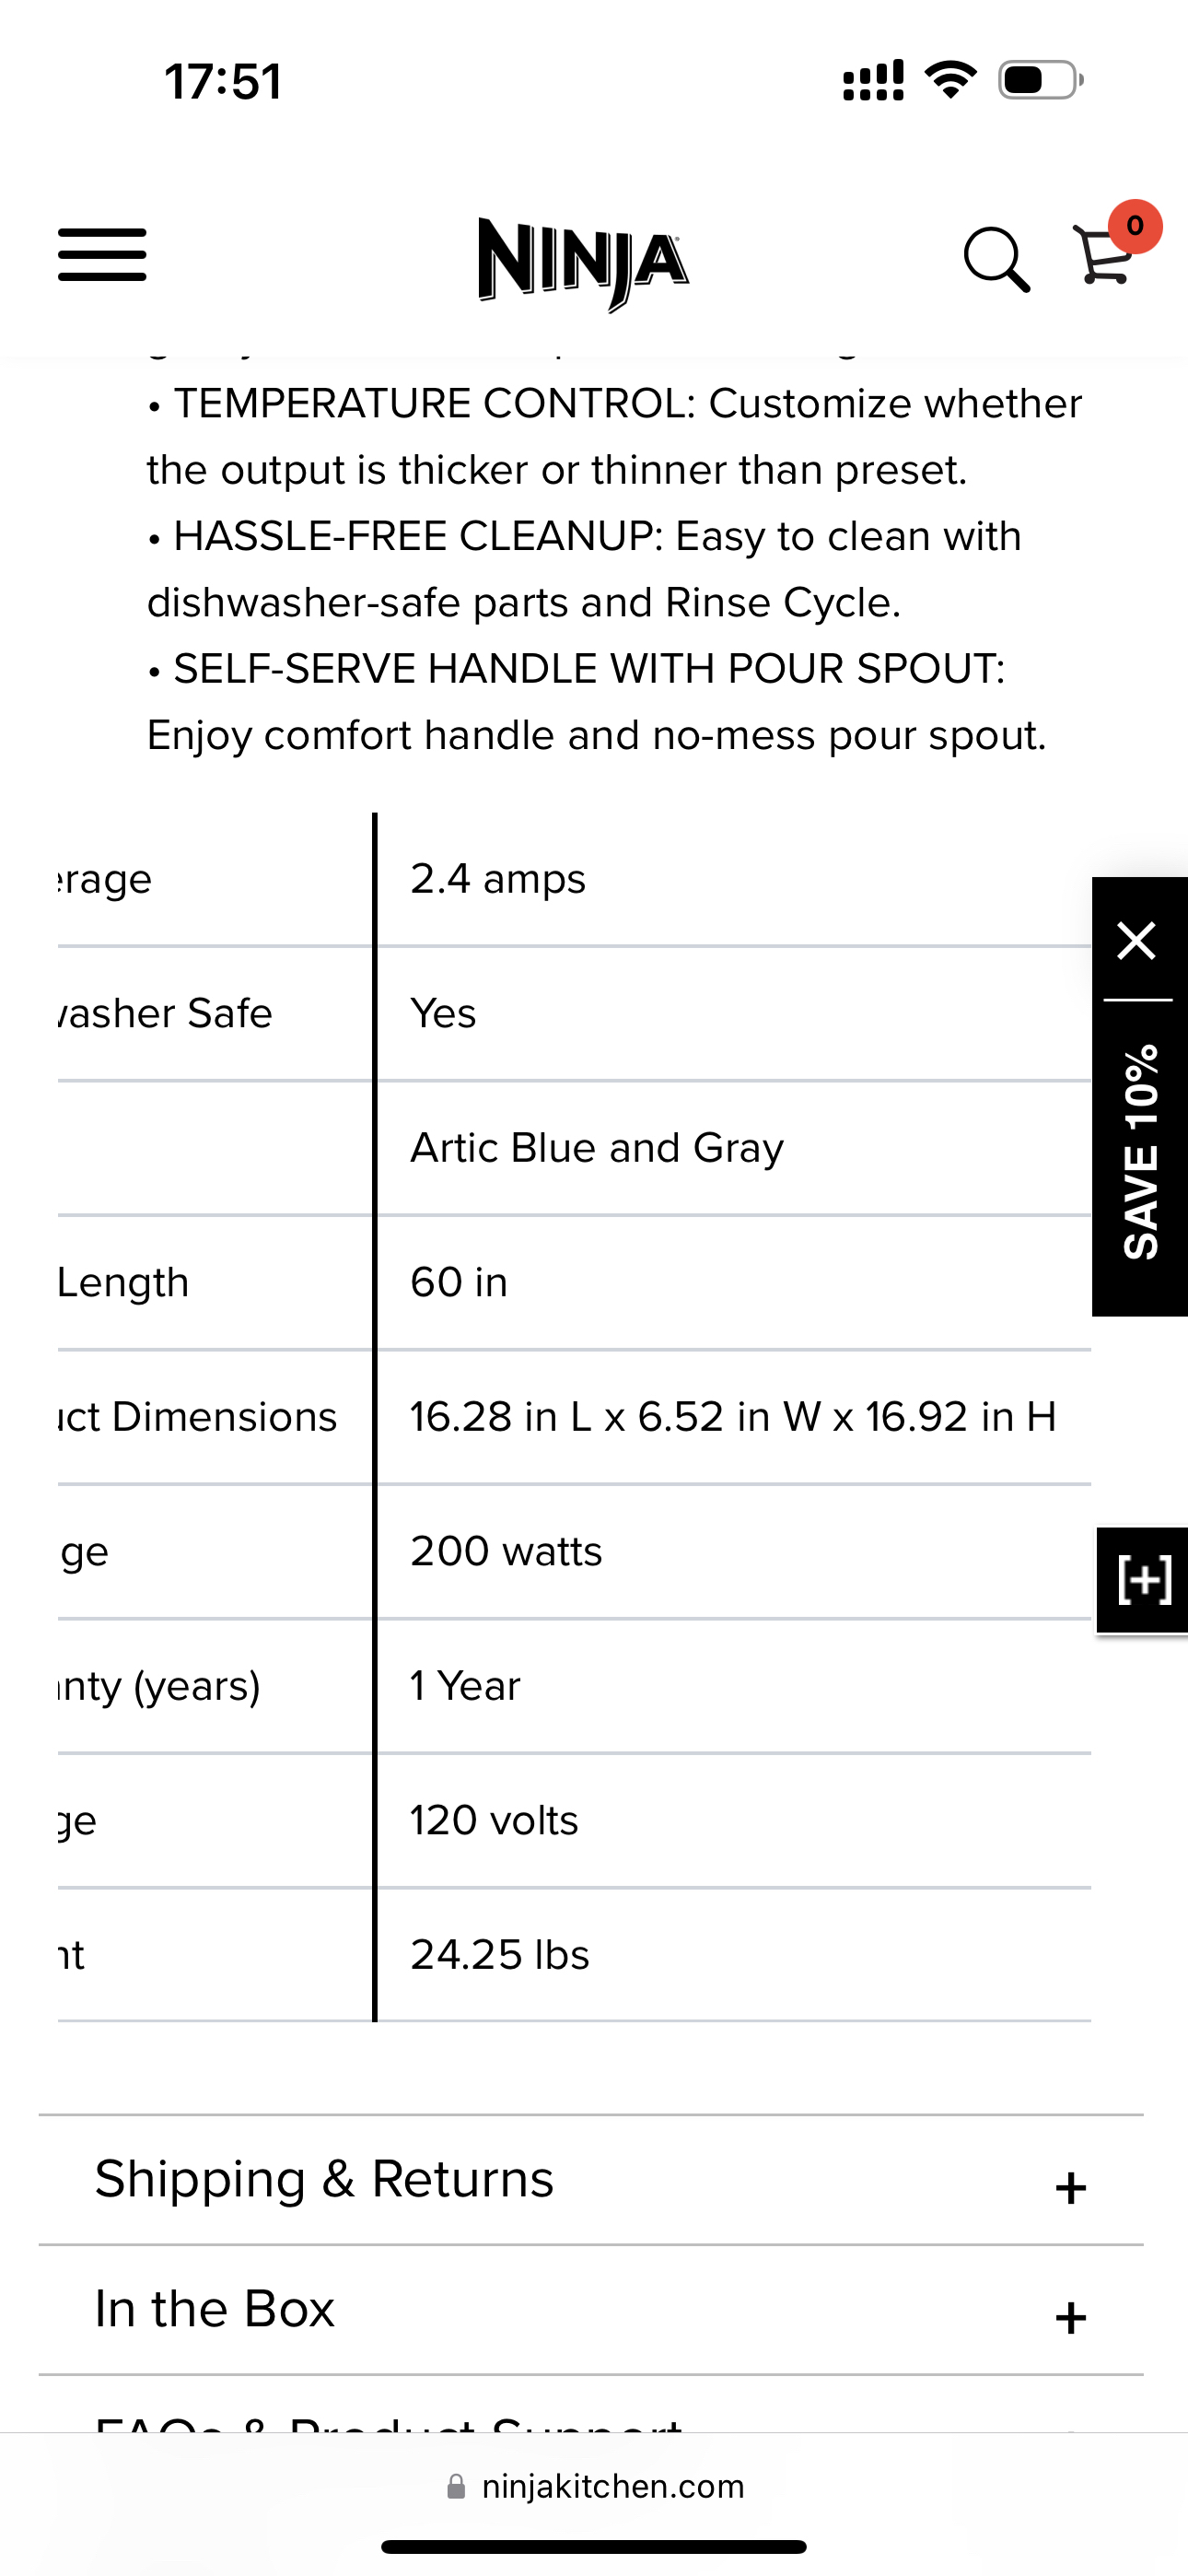This screenshot has height=2576, width=1188.
Task: Click the [+] feedback side tab
Action: click(x=1143, y=1580)
